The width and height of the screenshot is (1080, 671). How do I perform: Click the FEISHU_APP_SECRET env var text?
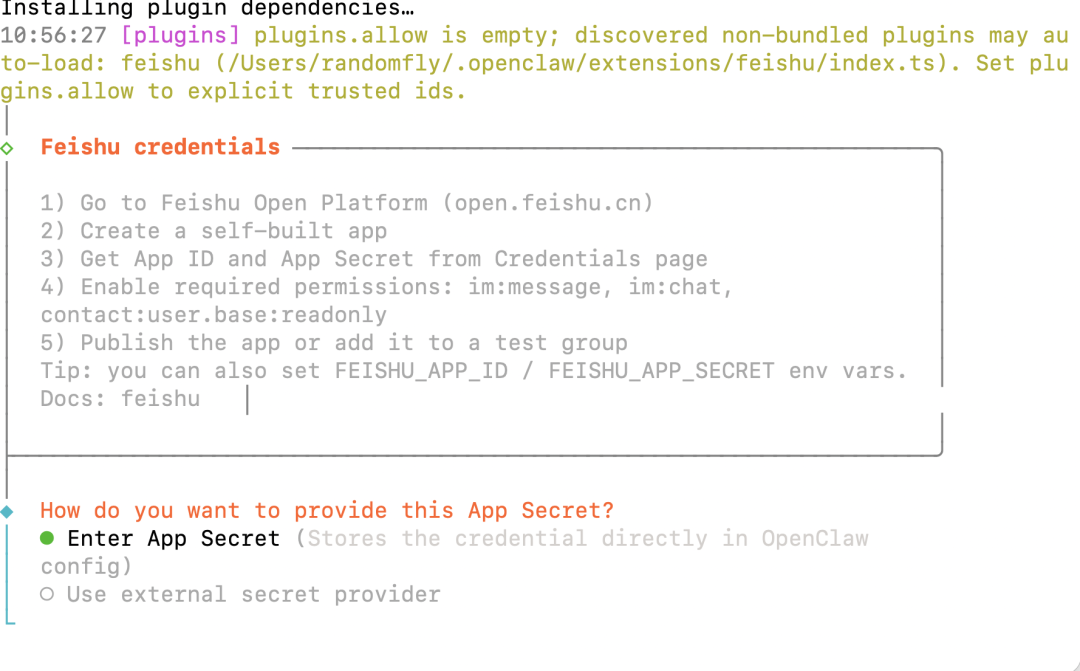661,371
